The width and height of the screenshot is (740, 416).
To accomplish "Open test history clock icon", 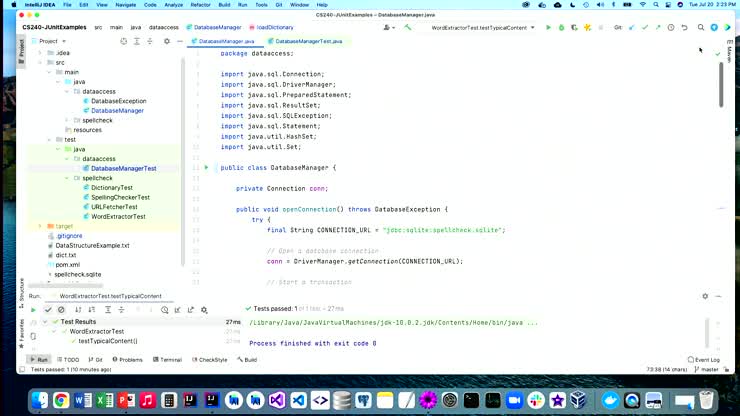I will (x=164, y=310).
